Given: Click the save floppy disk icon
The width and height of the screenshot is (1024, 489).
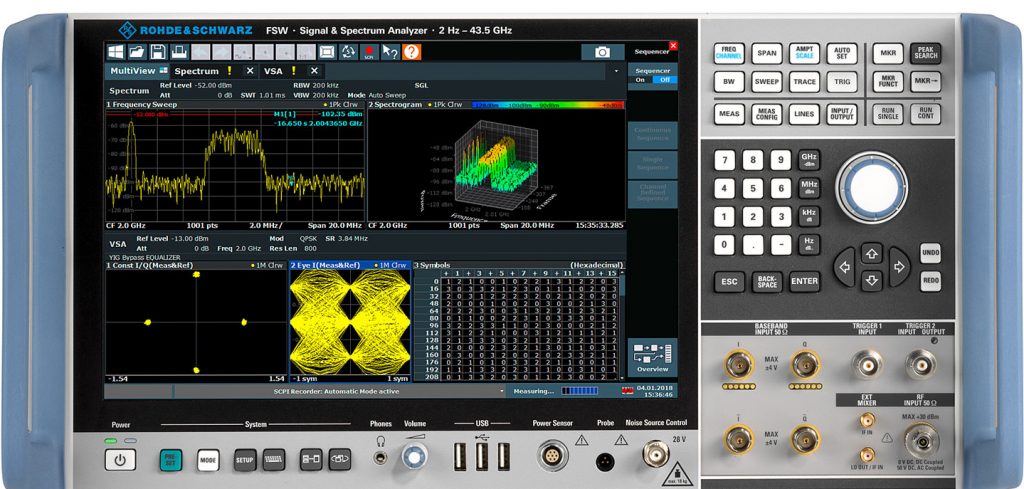Looking at the screenshot, I should coord(158,52).
